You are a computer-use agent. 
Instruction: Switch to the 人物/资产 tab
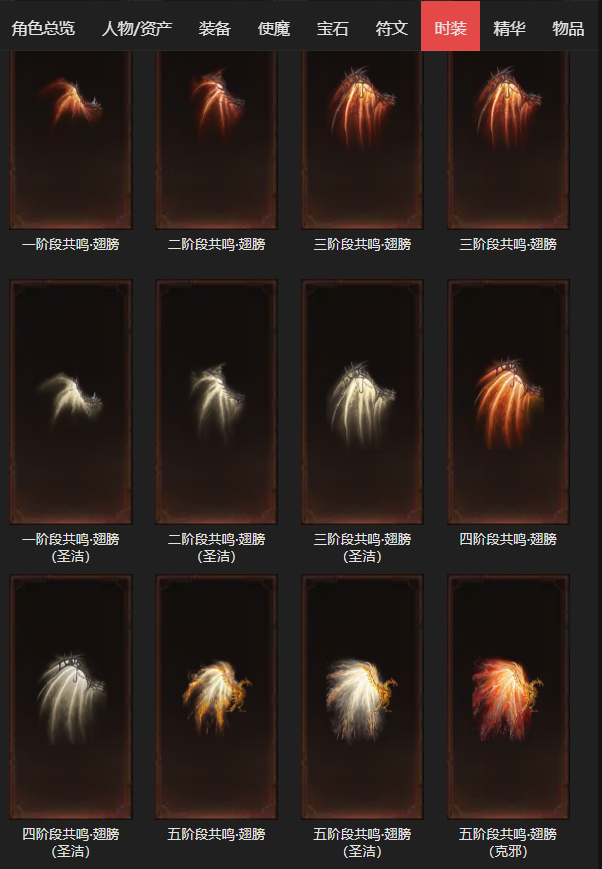click(x=137, y=28)
